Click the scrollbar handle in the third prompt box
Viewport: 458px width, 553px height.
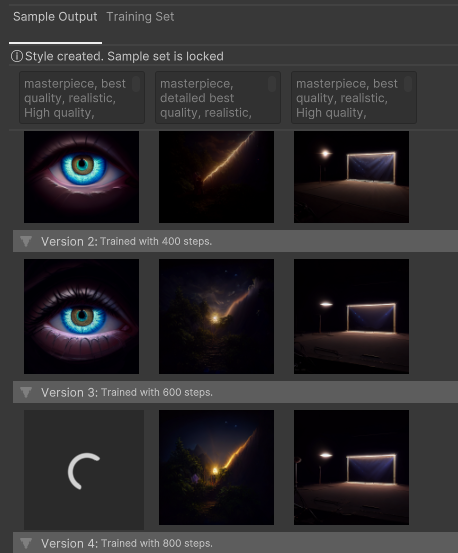pos(408,84)
